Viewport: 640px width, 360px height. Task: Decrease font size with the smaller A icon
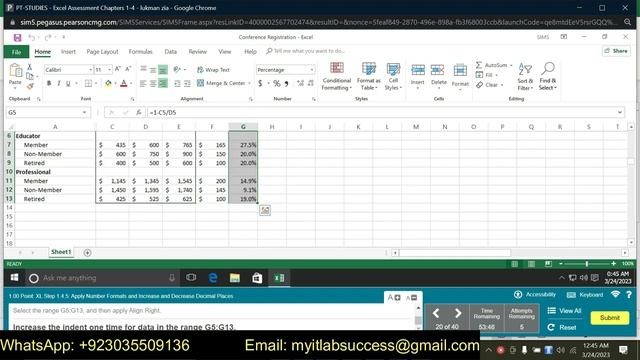[128, 69]
